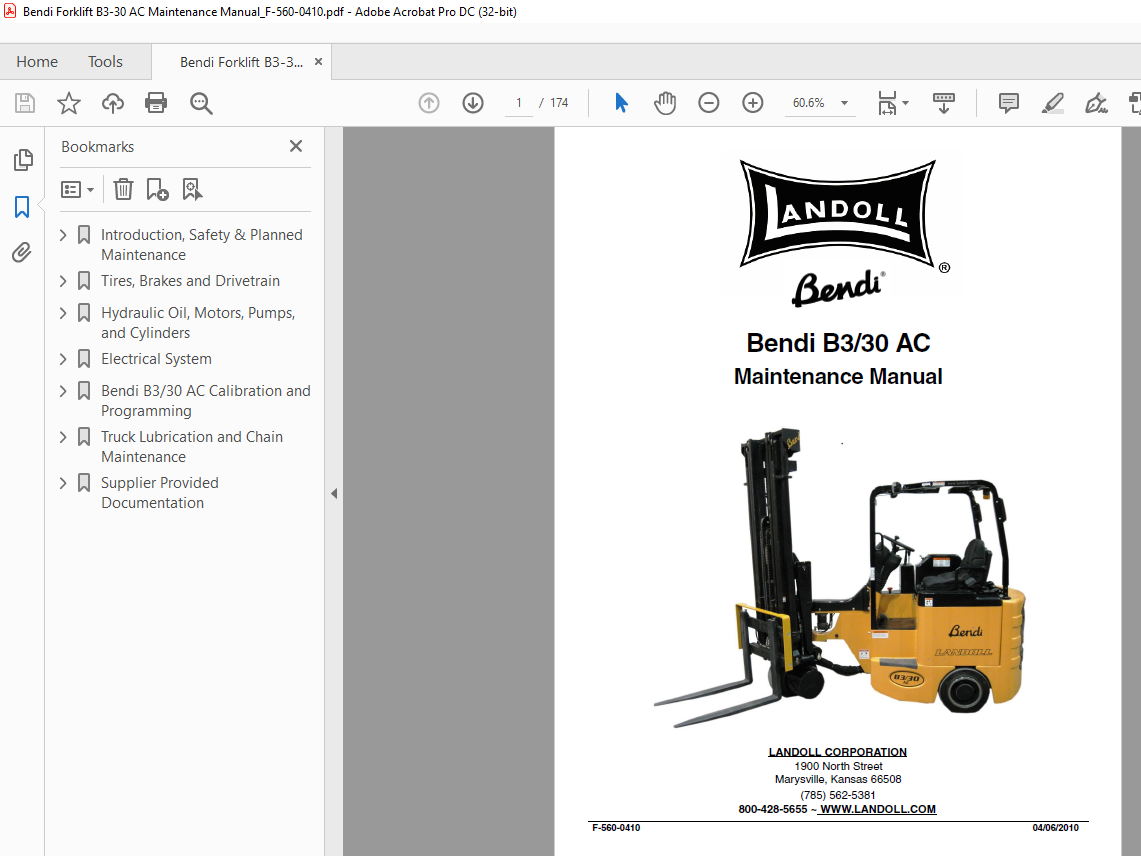Click the Landoll logo on the cover page
The image size is (1141, 856).
point(838,213)
